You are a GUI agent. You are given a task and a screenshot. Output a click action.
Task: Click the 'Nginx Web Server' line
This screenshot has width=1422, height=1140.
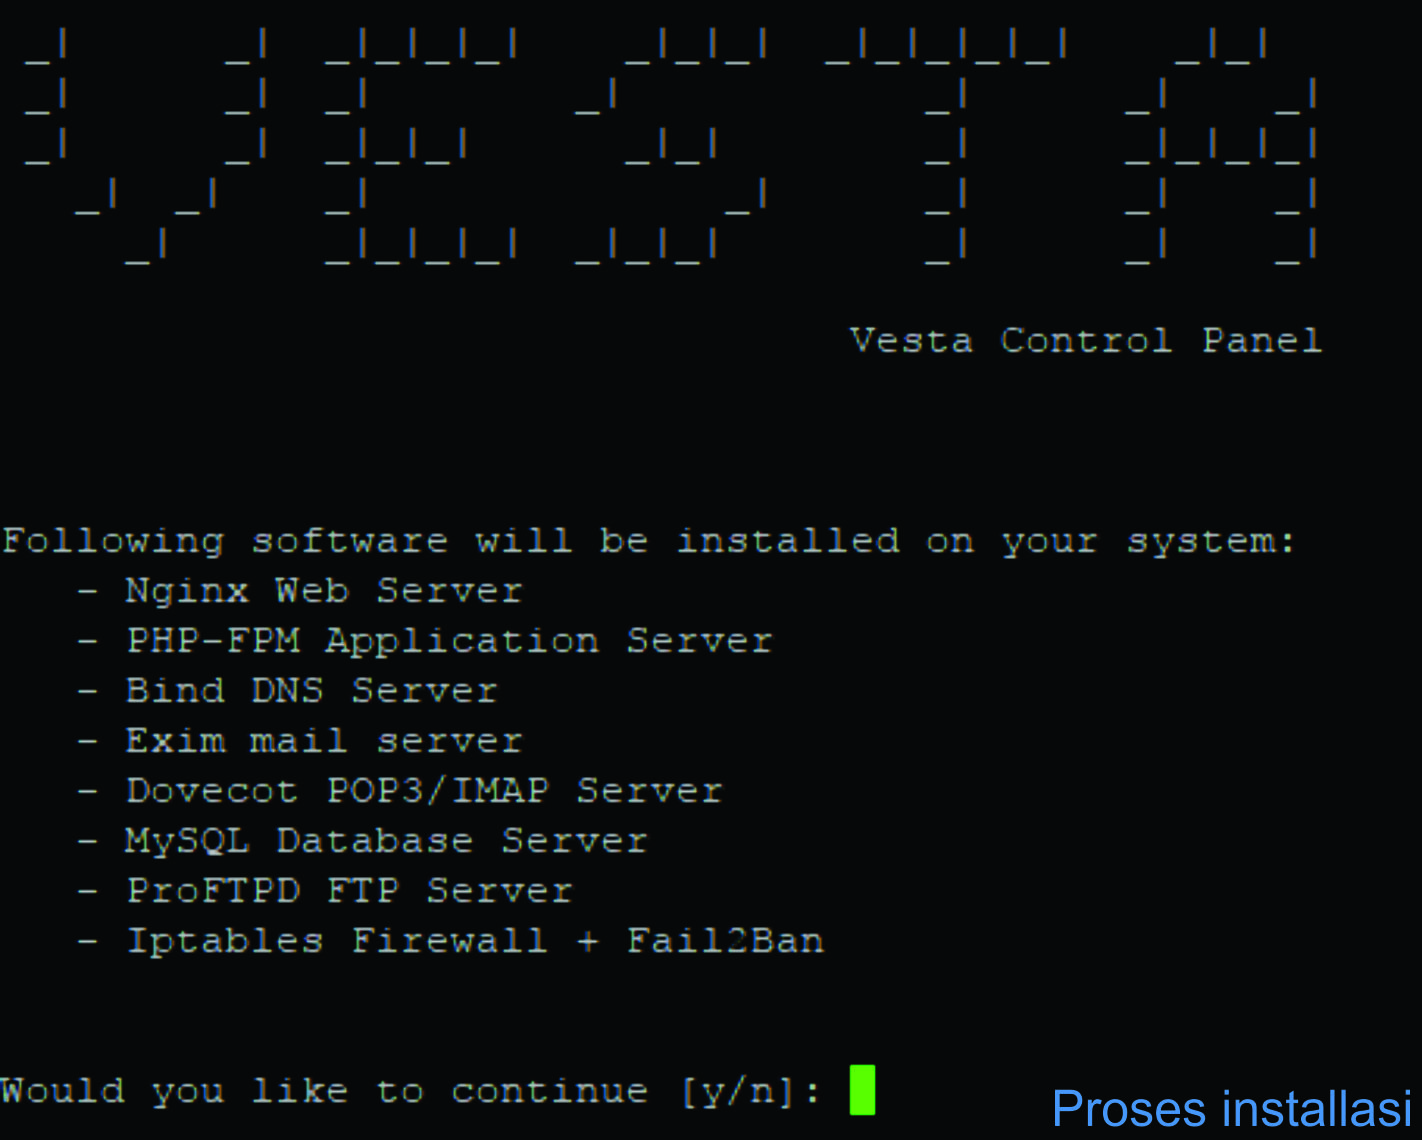click(x=324, y=590)
